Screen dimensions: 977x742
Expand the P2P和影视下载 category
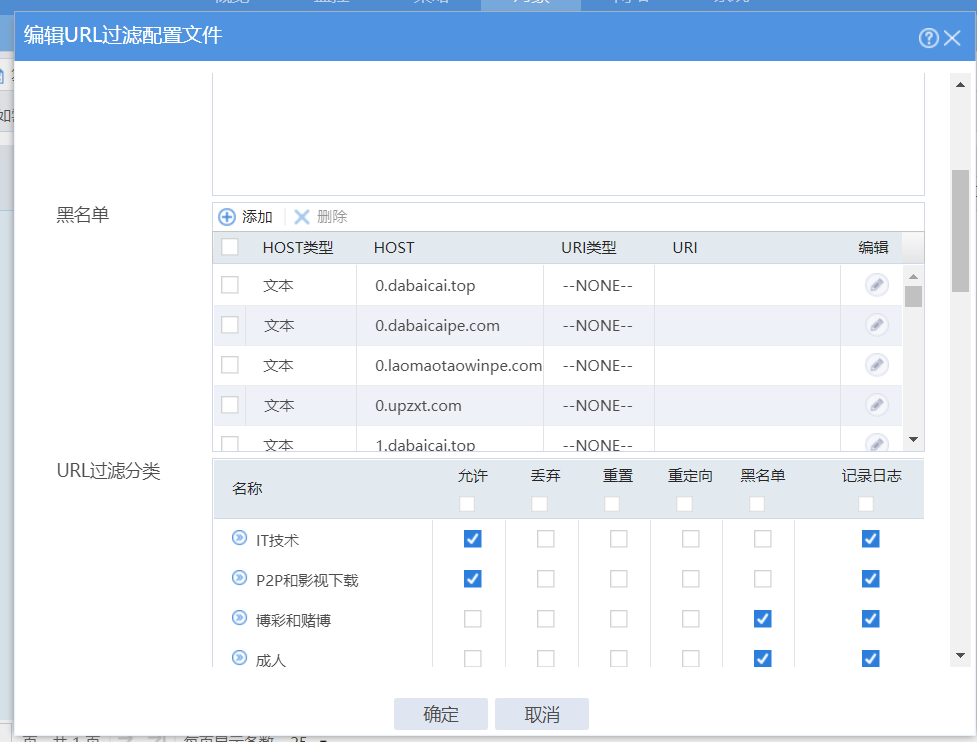click(239, 578)
